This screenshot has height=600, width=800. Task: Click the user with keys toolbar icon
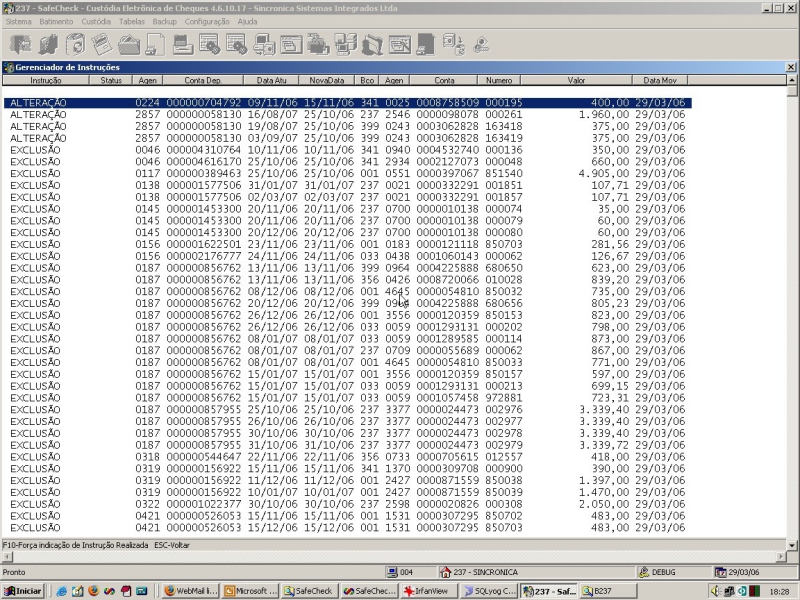(481, 44)
